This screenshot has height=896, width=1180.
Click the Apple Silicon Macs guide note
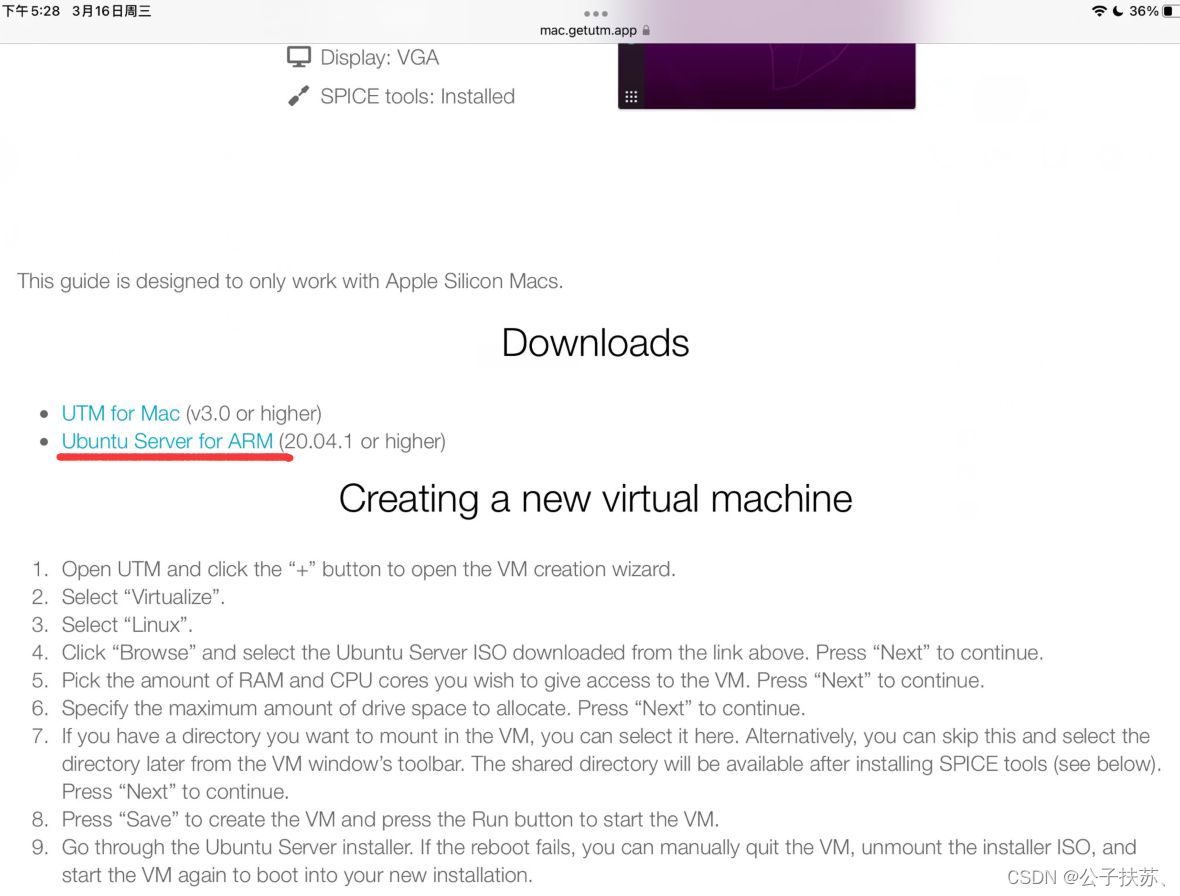point(290,281)
